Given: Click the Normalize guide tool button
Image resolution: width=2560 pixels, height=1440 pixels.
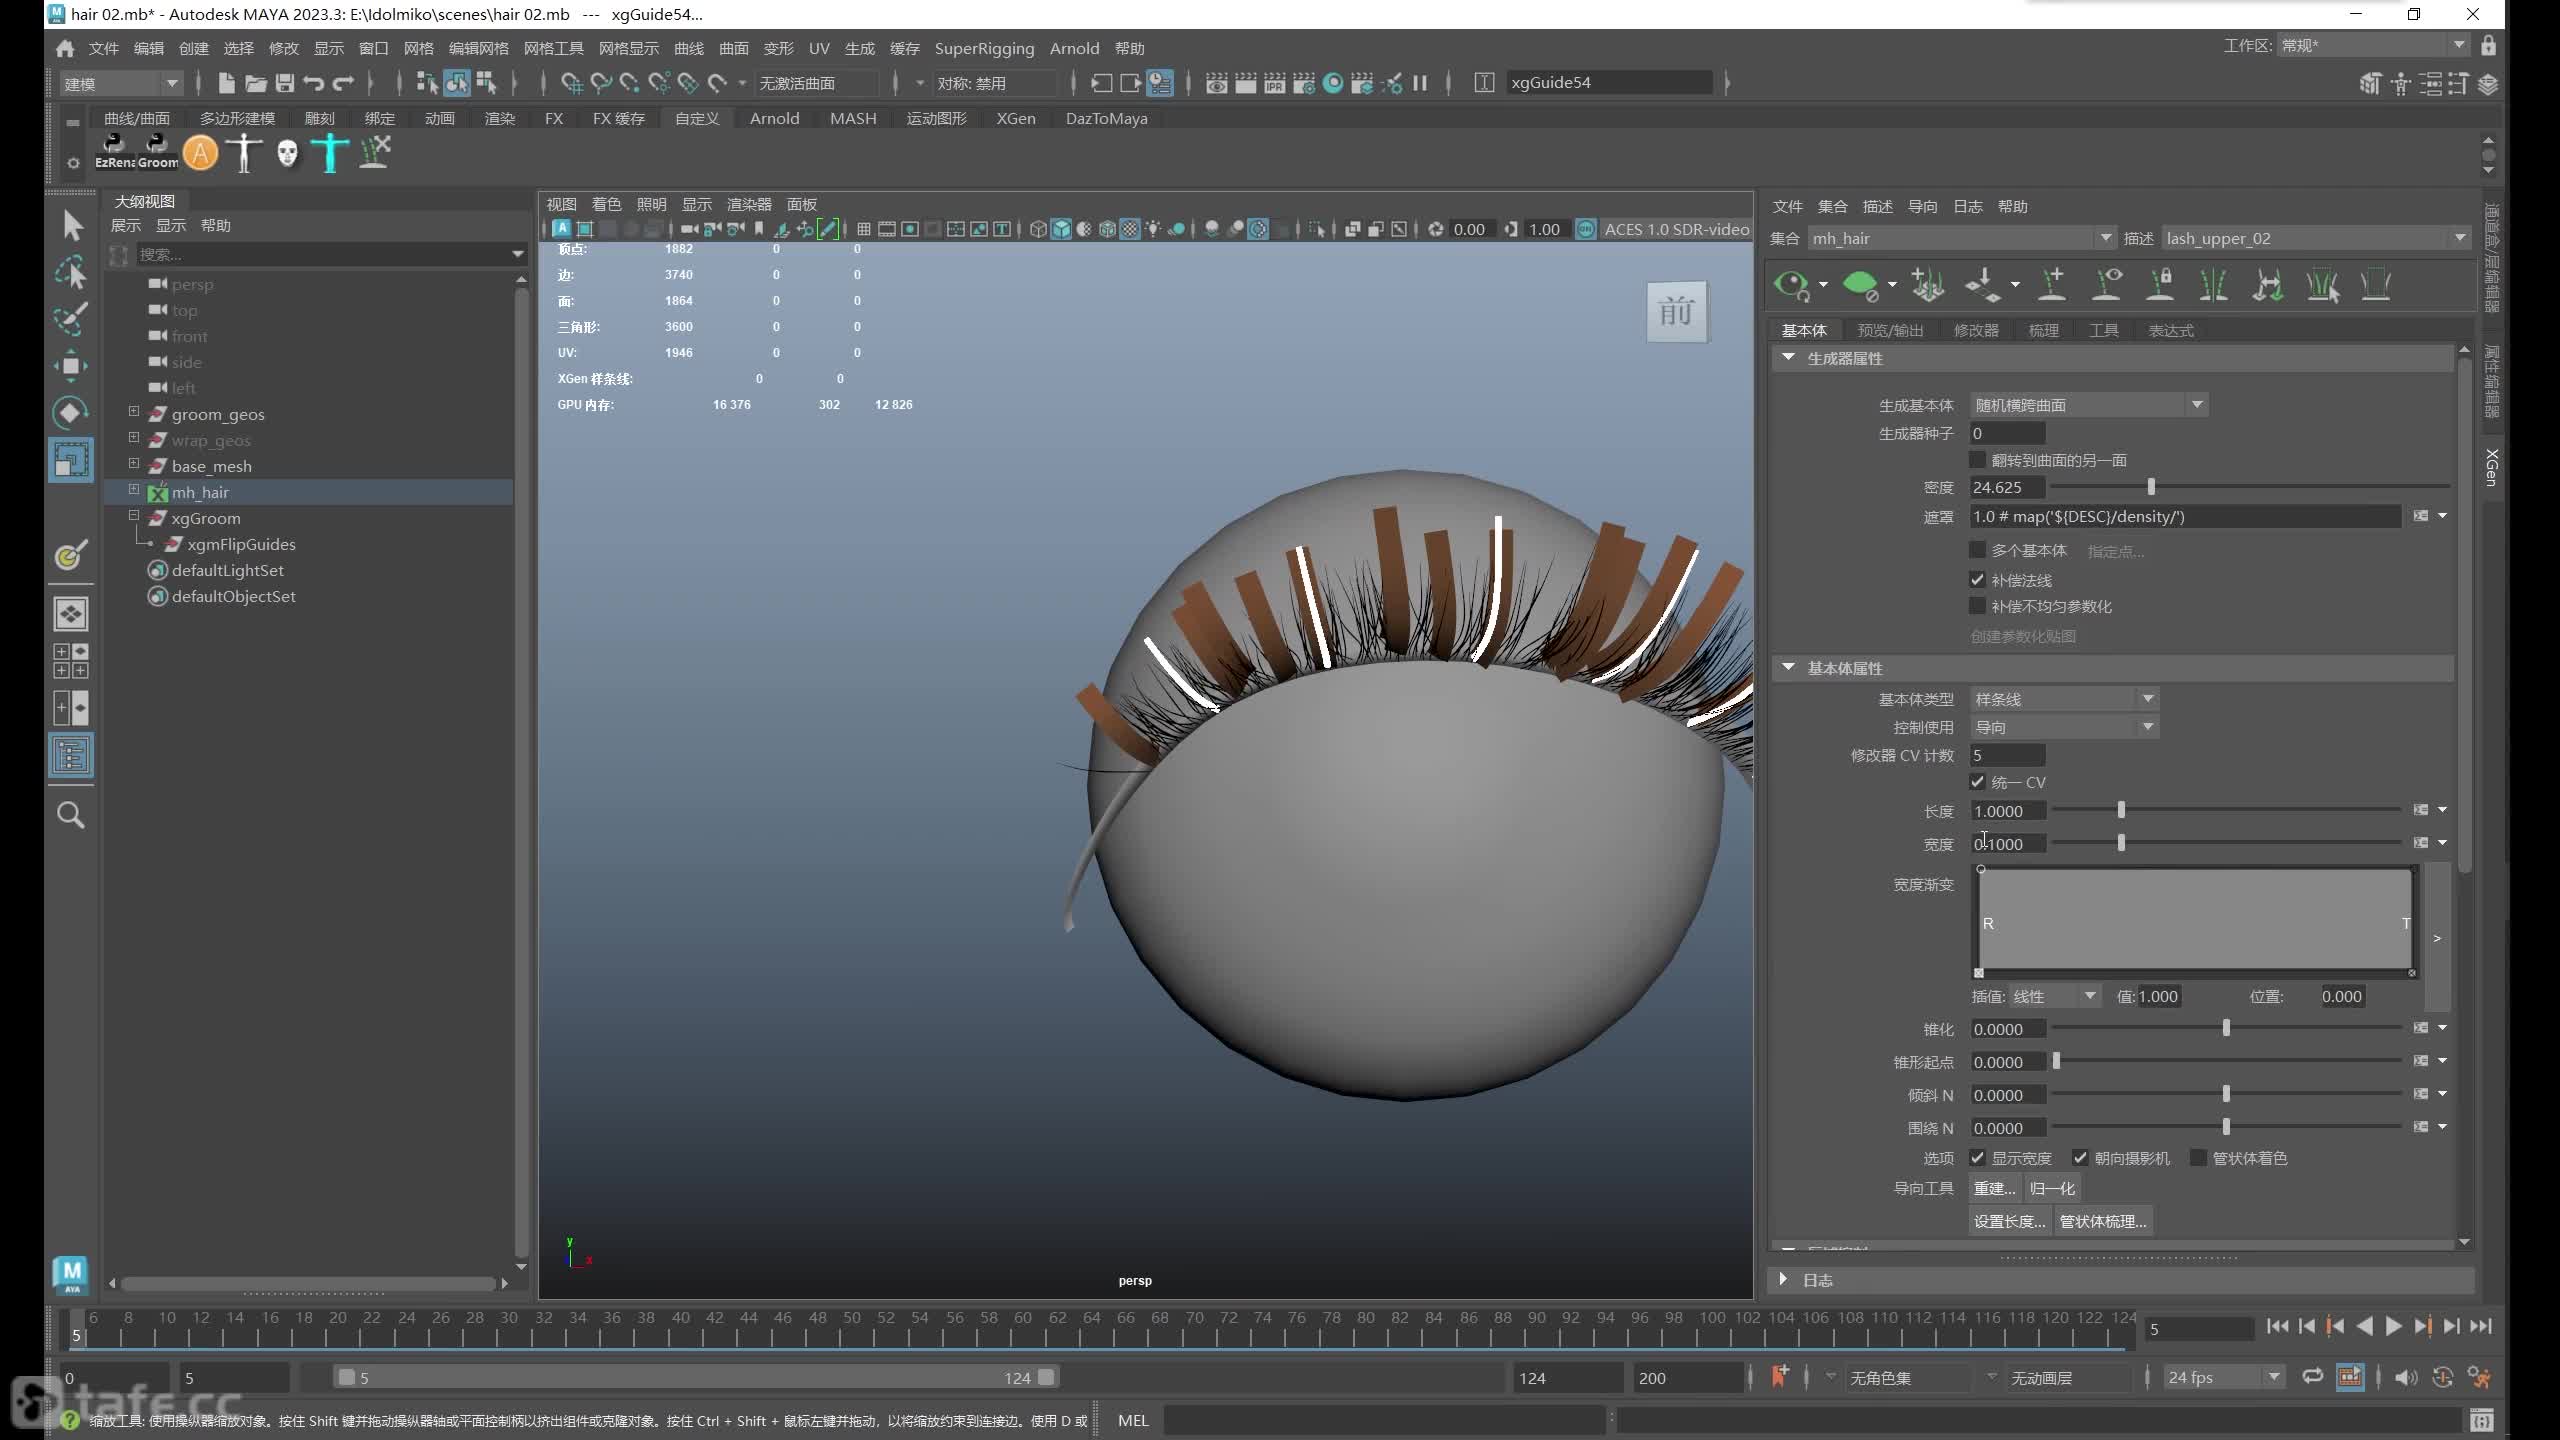Looking at the screenshot, I should pos(2052,1188).
